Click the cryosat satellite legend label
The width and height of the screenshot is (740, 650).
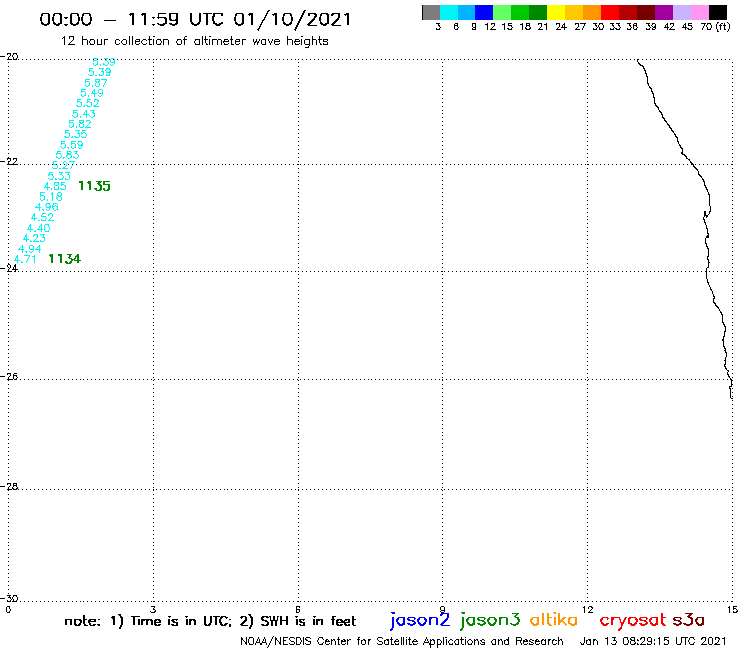click(633, 621)
